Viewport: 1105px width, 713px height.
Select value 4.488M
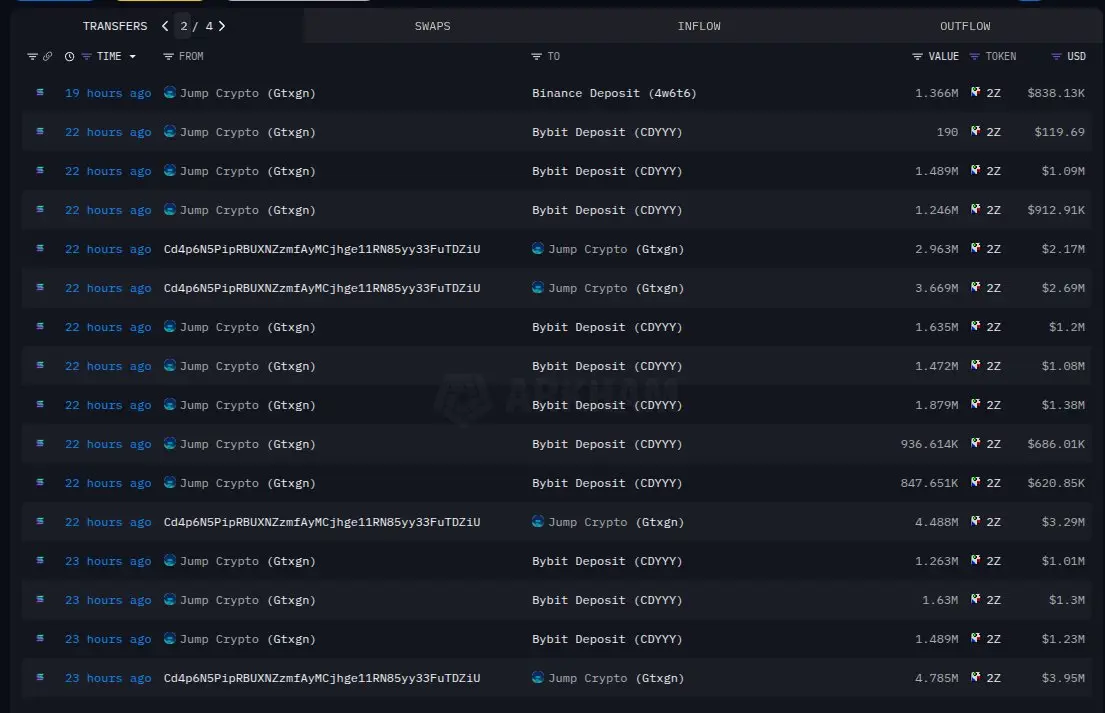[x=937, y=522]
